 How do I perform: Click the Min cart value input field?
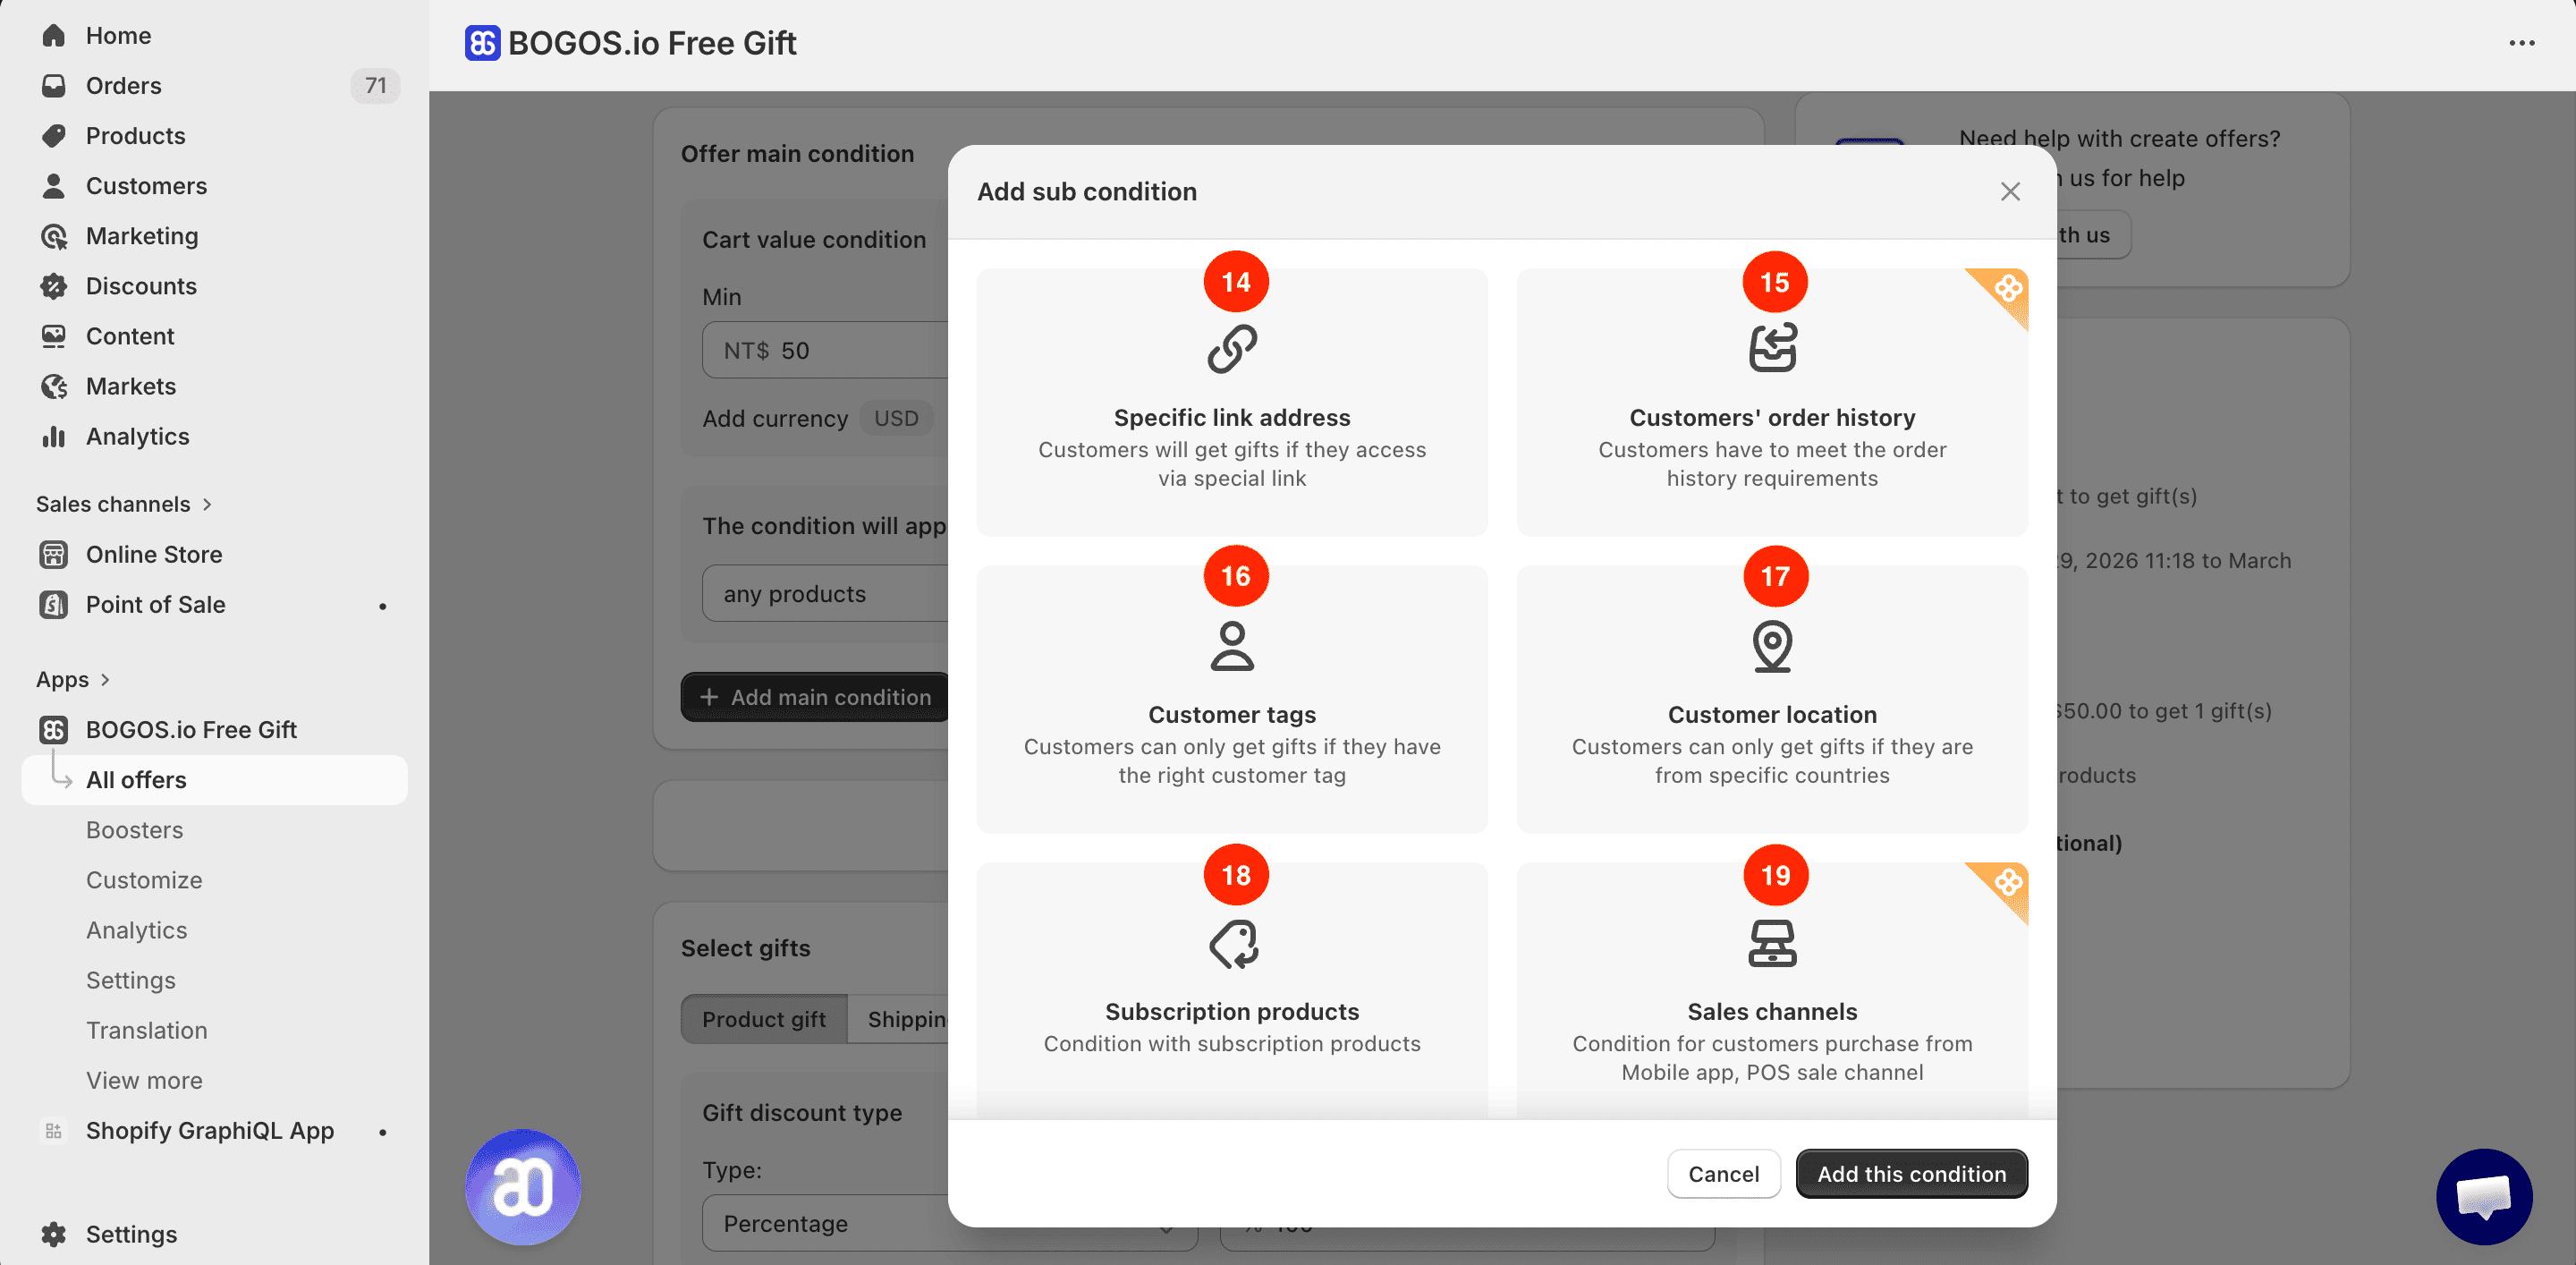coord(826,350)
